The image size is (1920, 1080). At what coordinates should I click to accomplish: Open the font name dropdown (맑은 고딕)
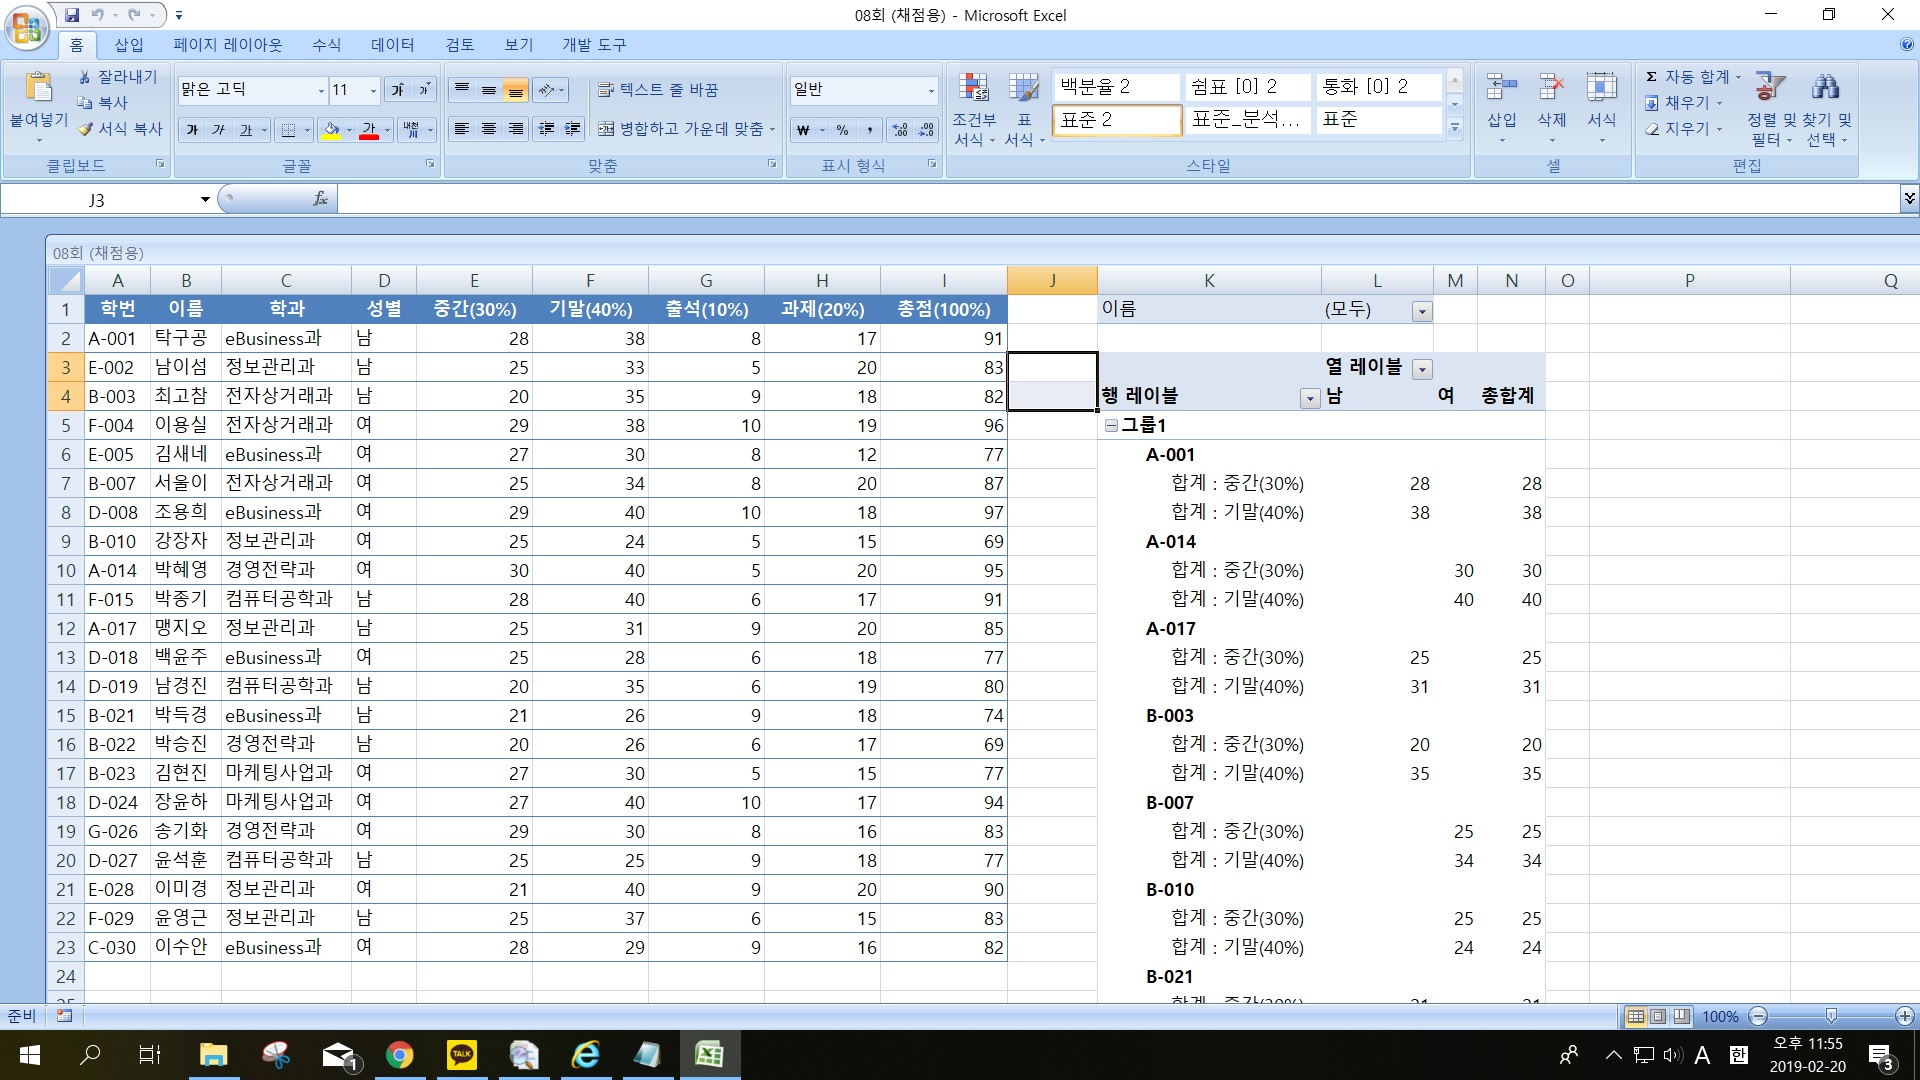(321, 90)
